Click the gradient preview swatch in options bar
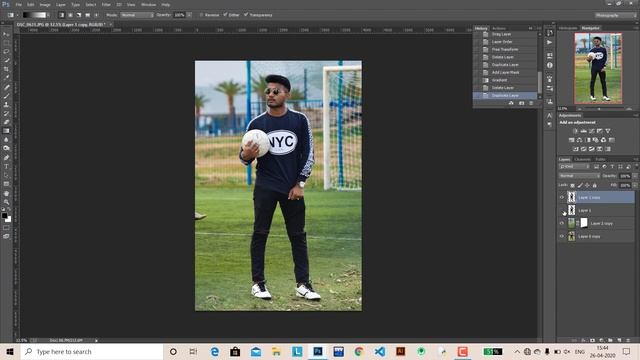640x360 pixels. tap(34, 15)
